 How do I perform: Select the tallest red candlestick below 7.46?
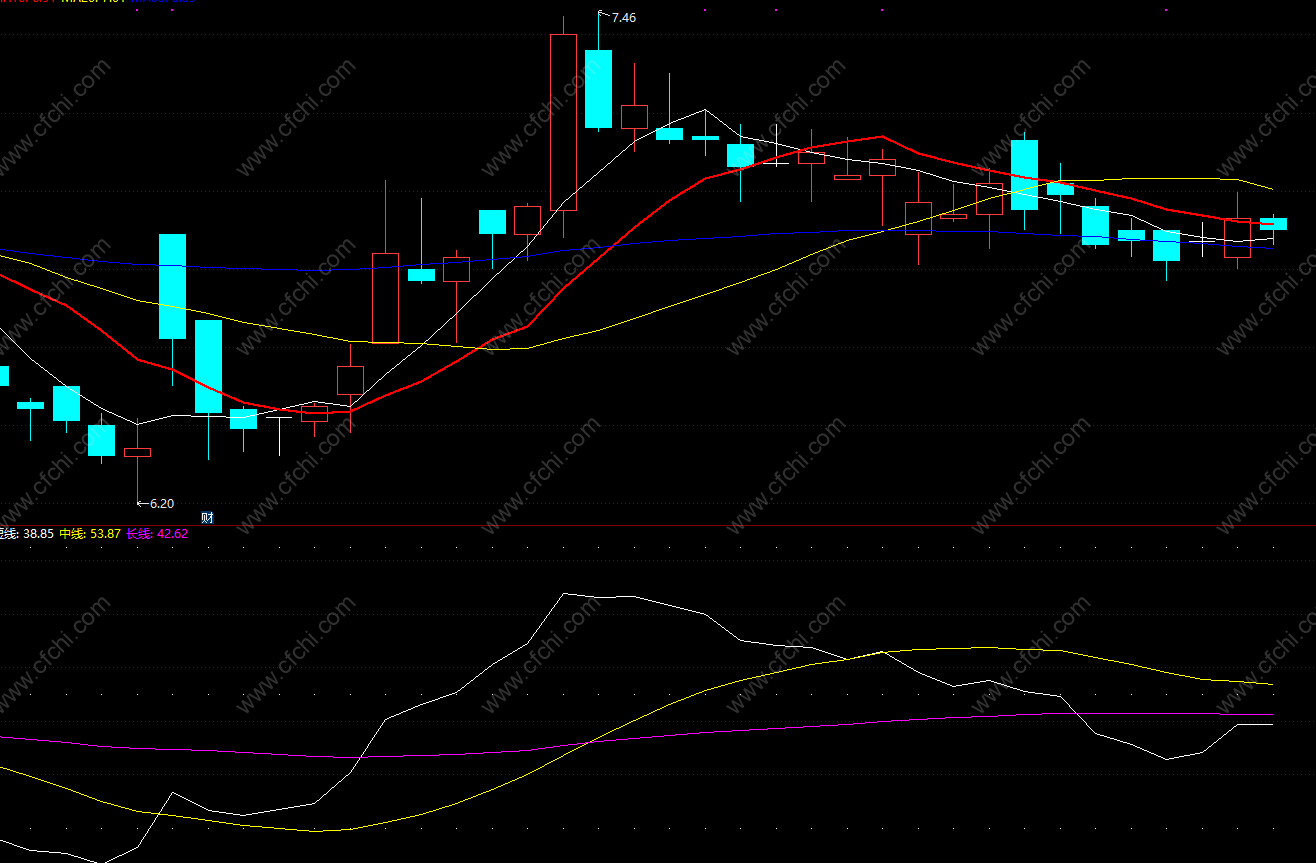564,122
